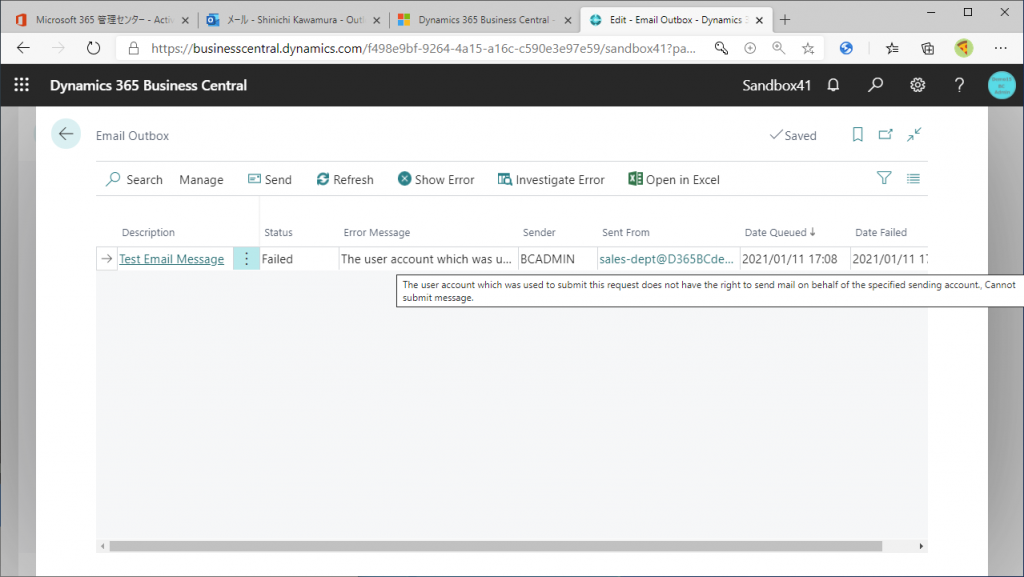Image resolution: width=1024 pixels, height=577 pixels.
Task: Select the BCADMIN sender cell
Action: tap(557, 259)
